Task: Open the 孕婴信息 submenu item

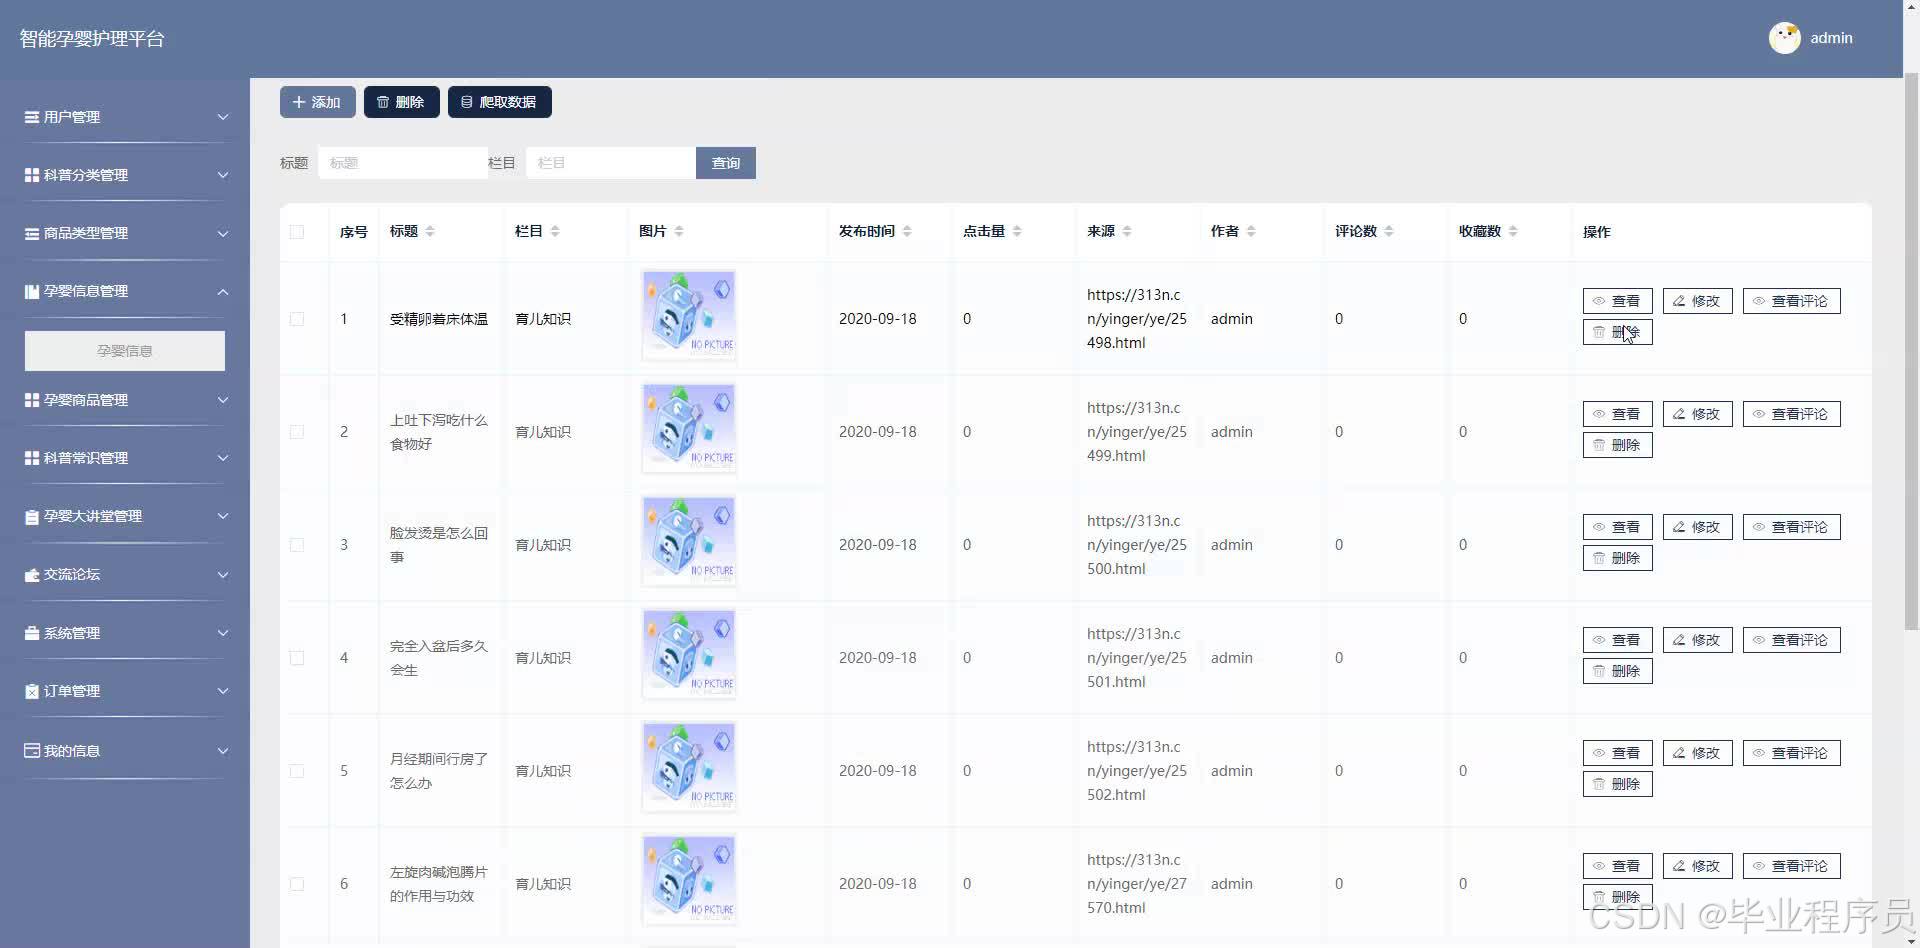Action: (x=125, y=351)
